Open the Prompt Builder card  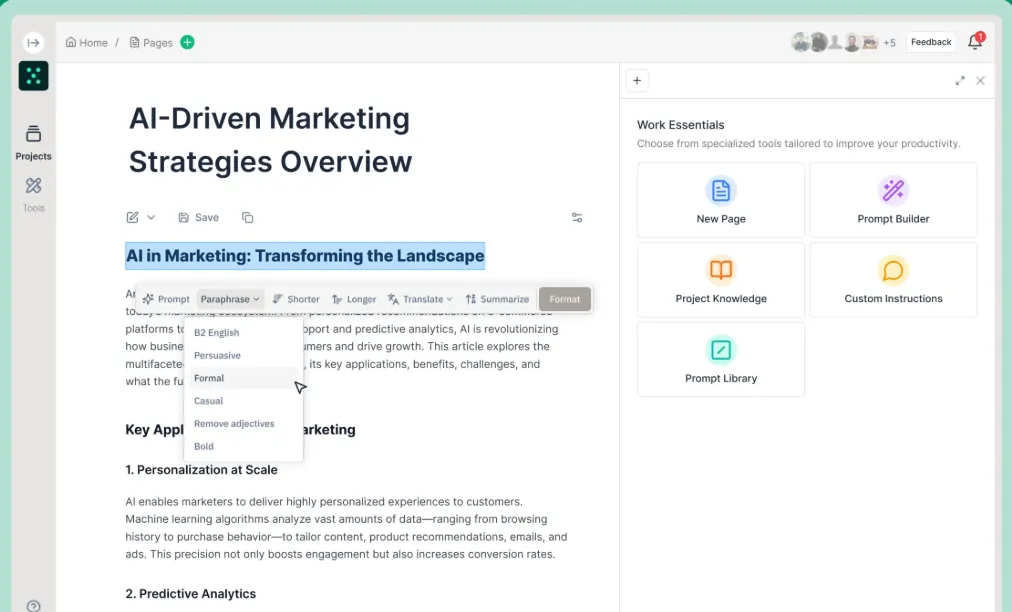[893, 200]
